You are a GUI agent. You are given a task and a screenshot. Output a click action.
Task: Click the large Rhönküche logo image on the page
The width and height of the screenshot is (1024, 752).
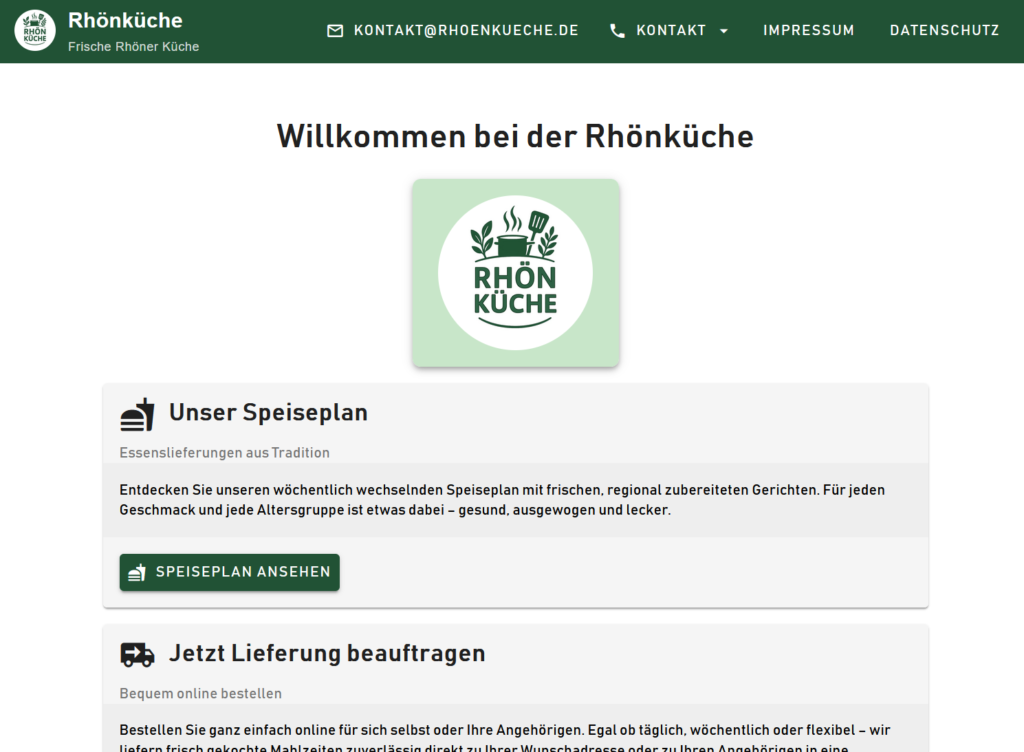(x=515, y=272)
